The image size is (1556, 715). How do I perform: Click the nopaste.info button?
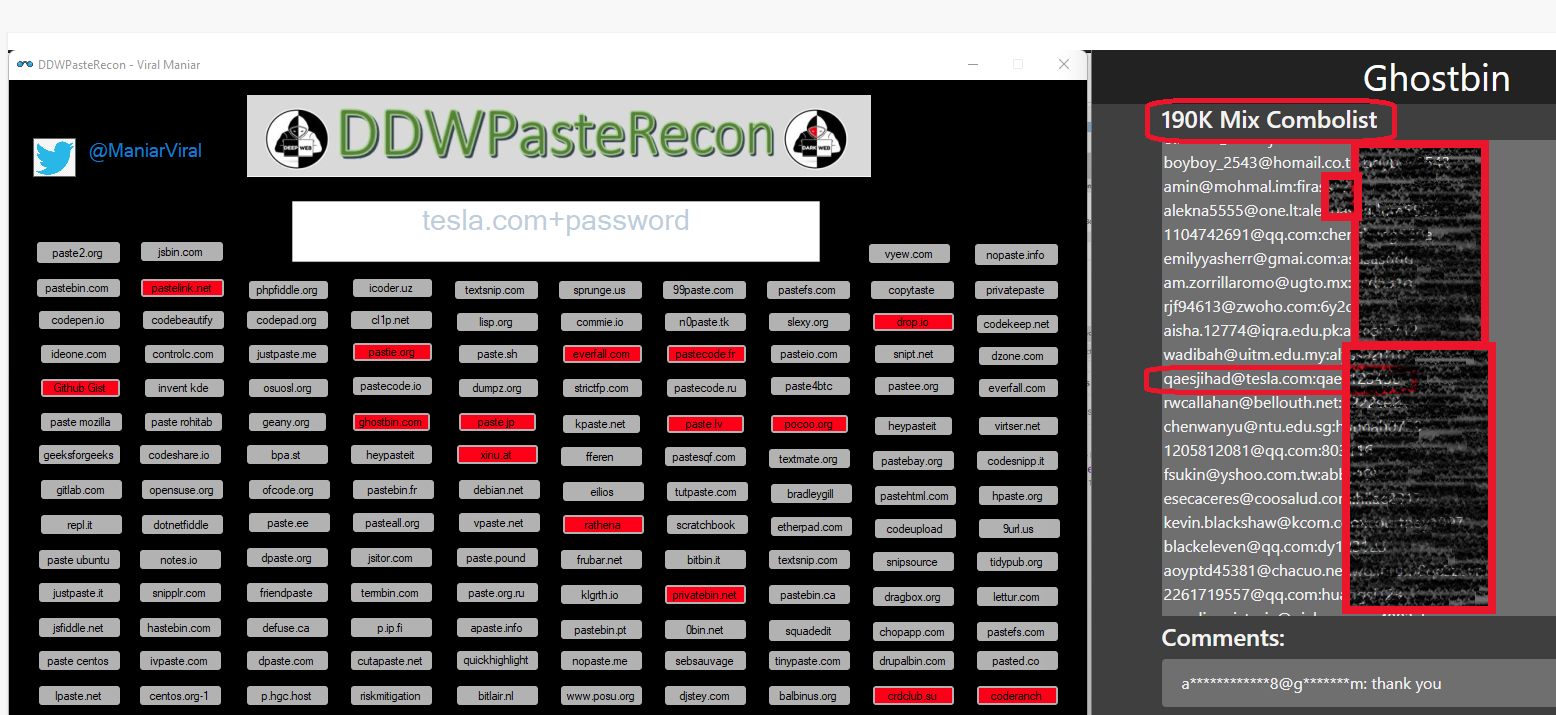[x=1015, y=255]
